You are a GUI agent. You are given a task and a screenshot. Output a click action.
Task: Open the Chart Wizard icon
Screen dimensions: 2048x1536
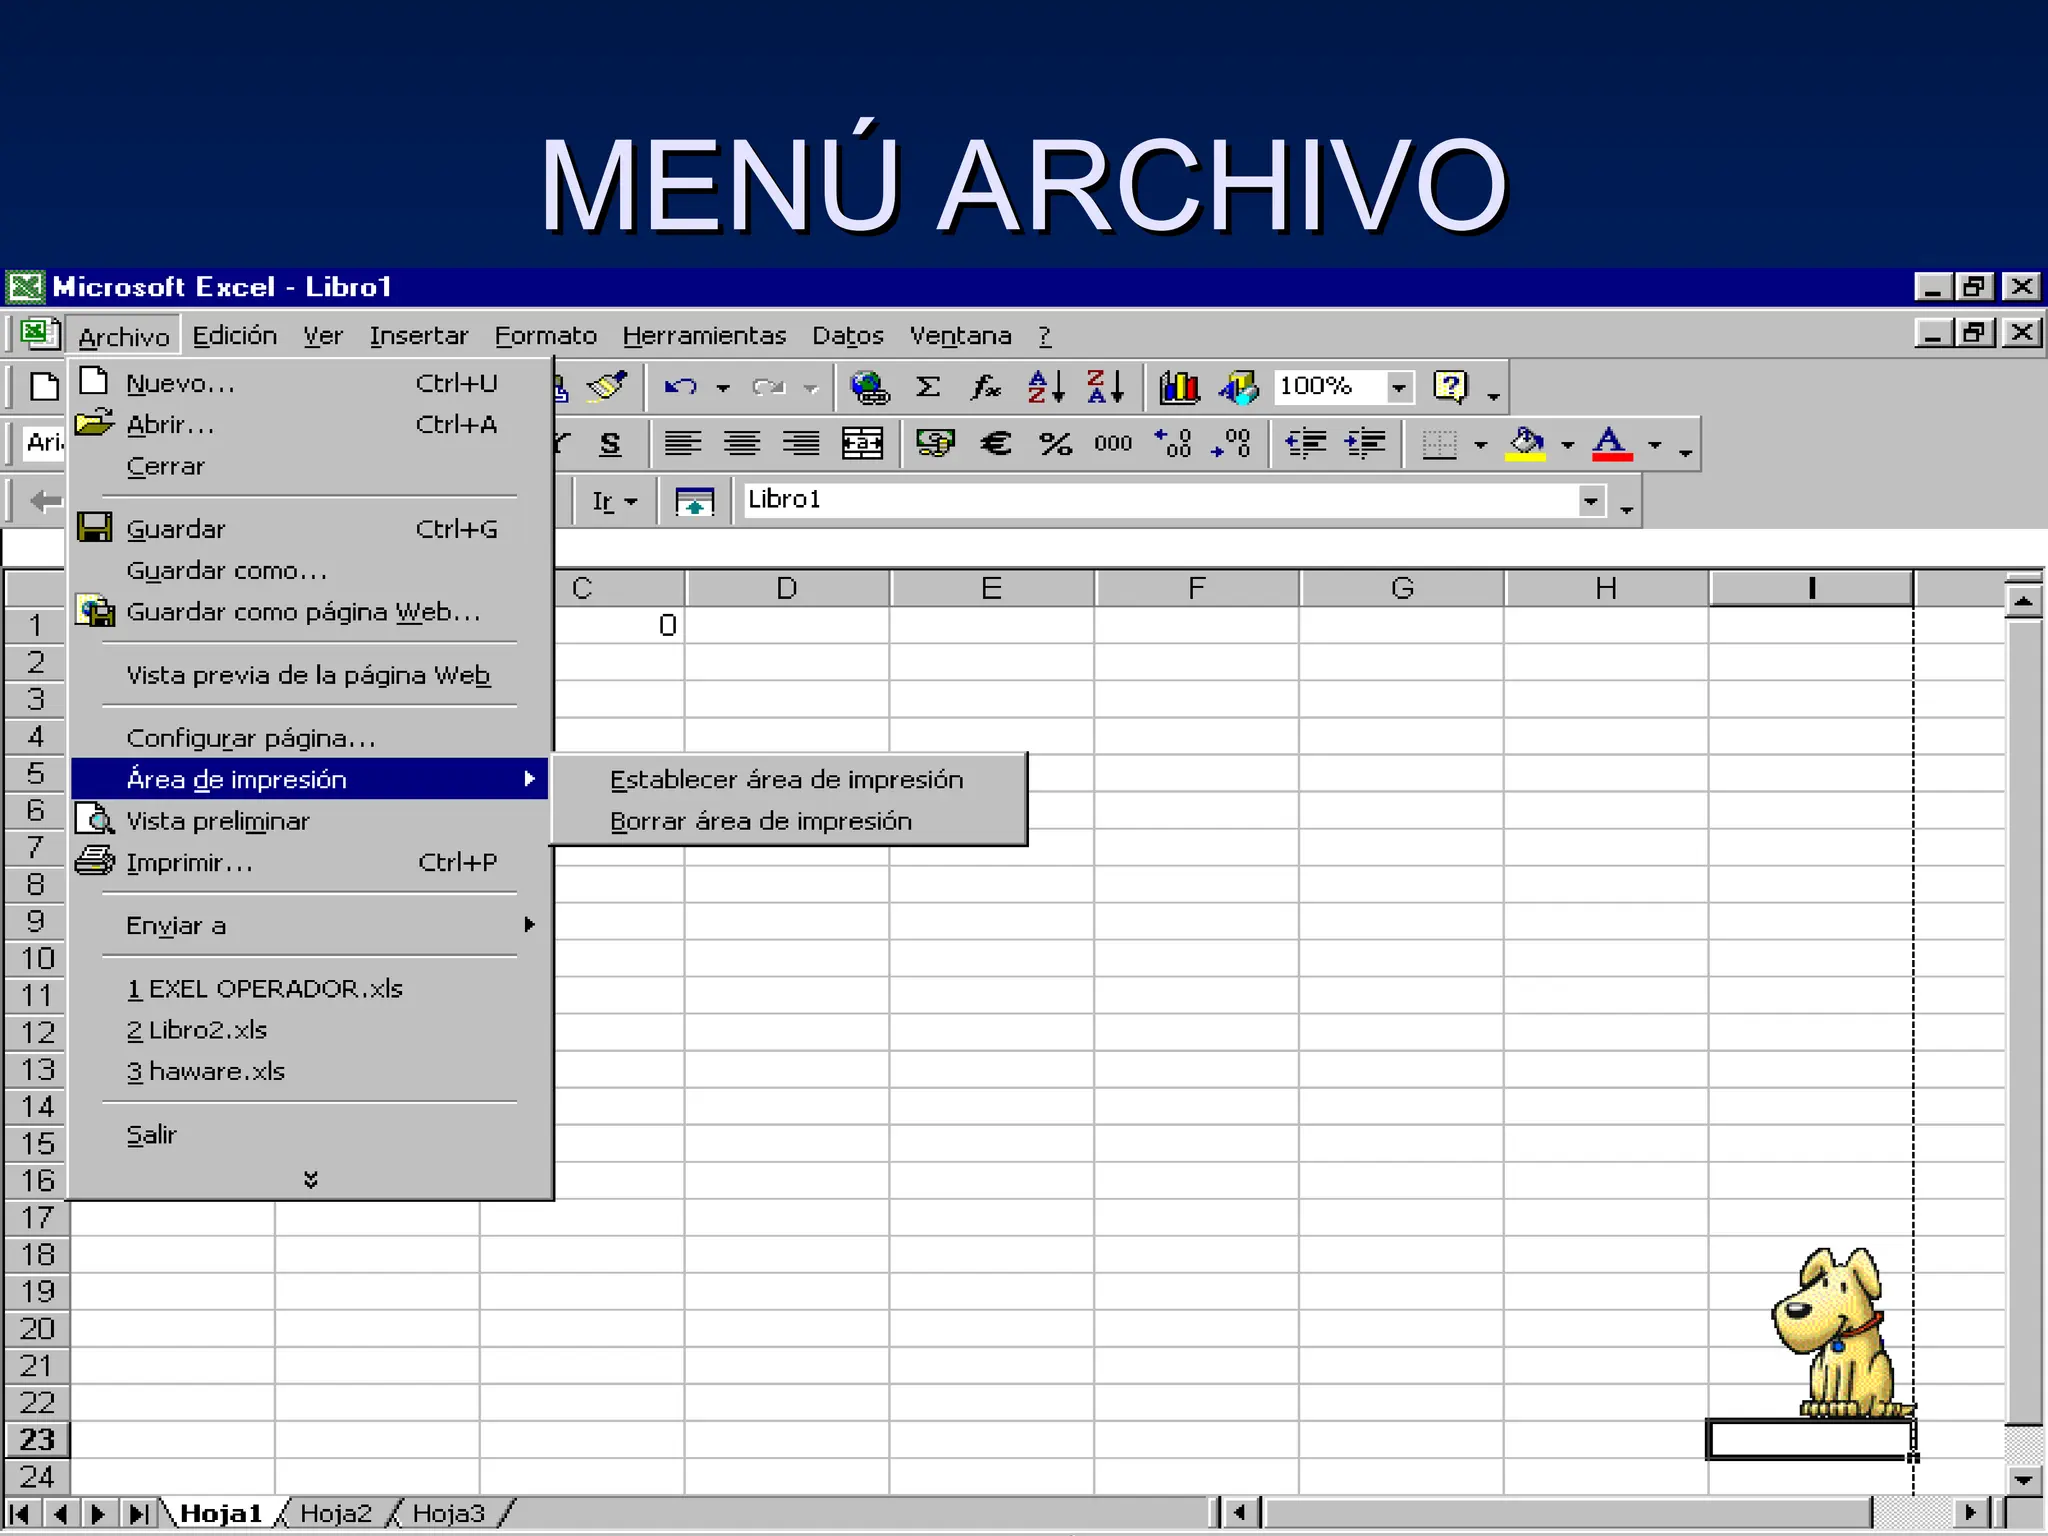click(x=1179, y=387)
